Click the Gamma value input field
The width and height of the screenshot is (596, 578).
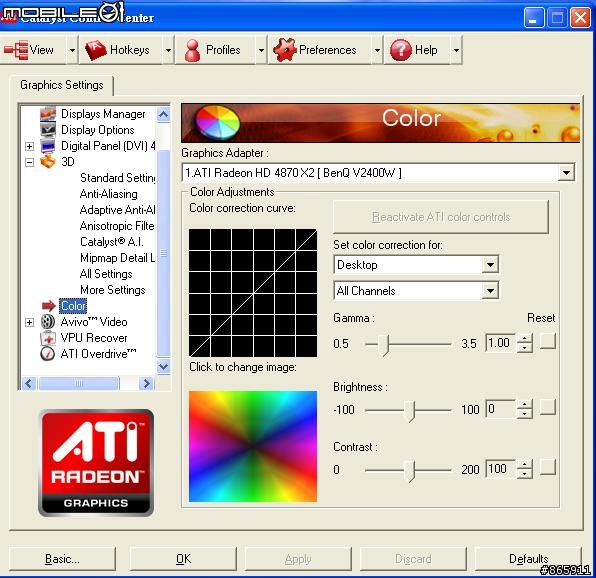pos(501,343)
